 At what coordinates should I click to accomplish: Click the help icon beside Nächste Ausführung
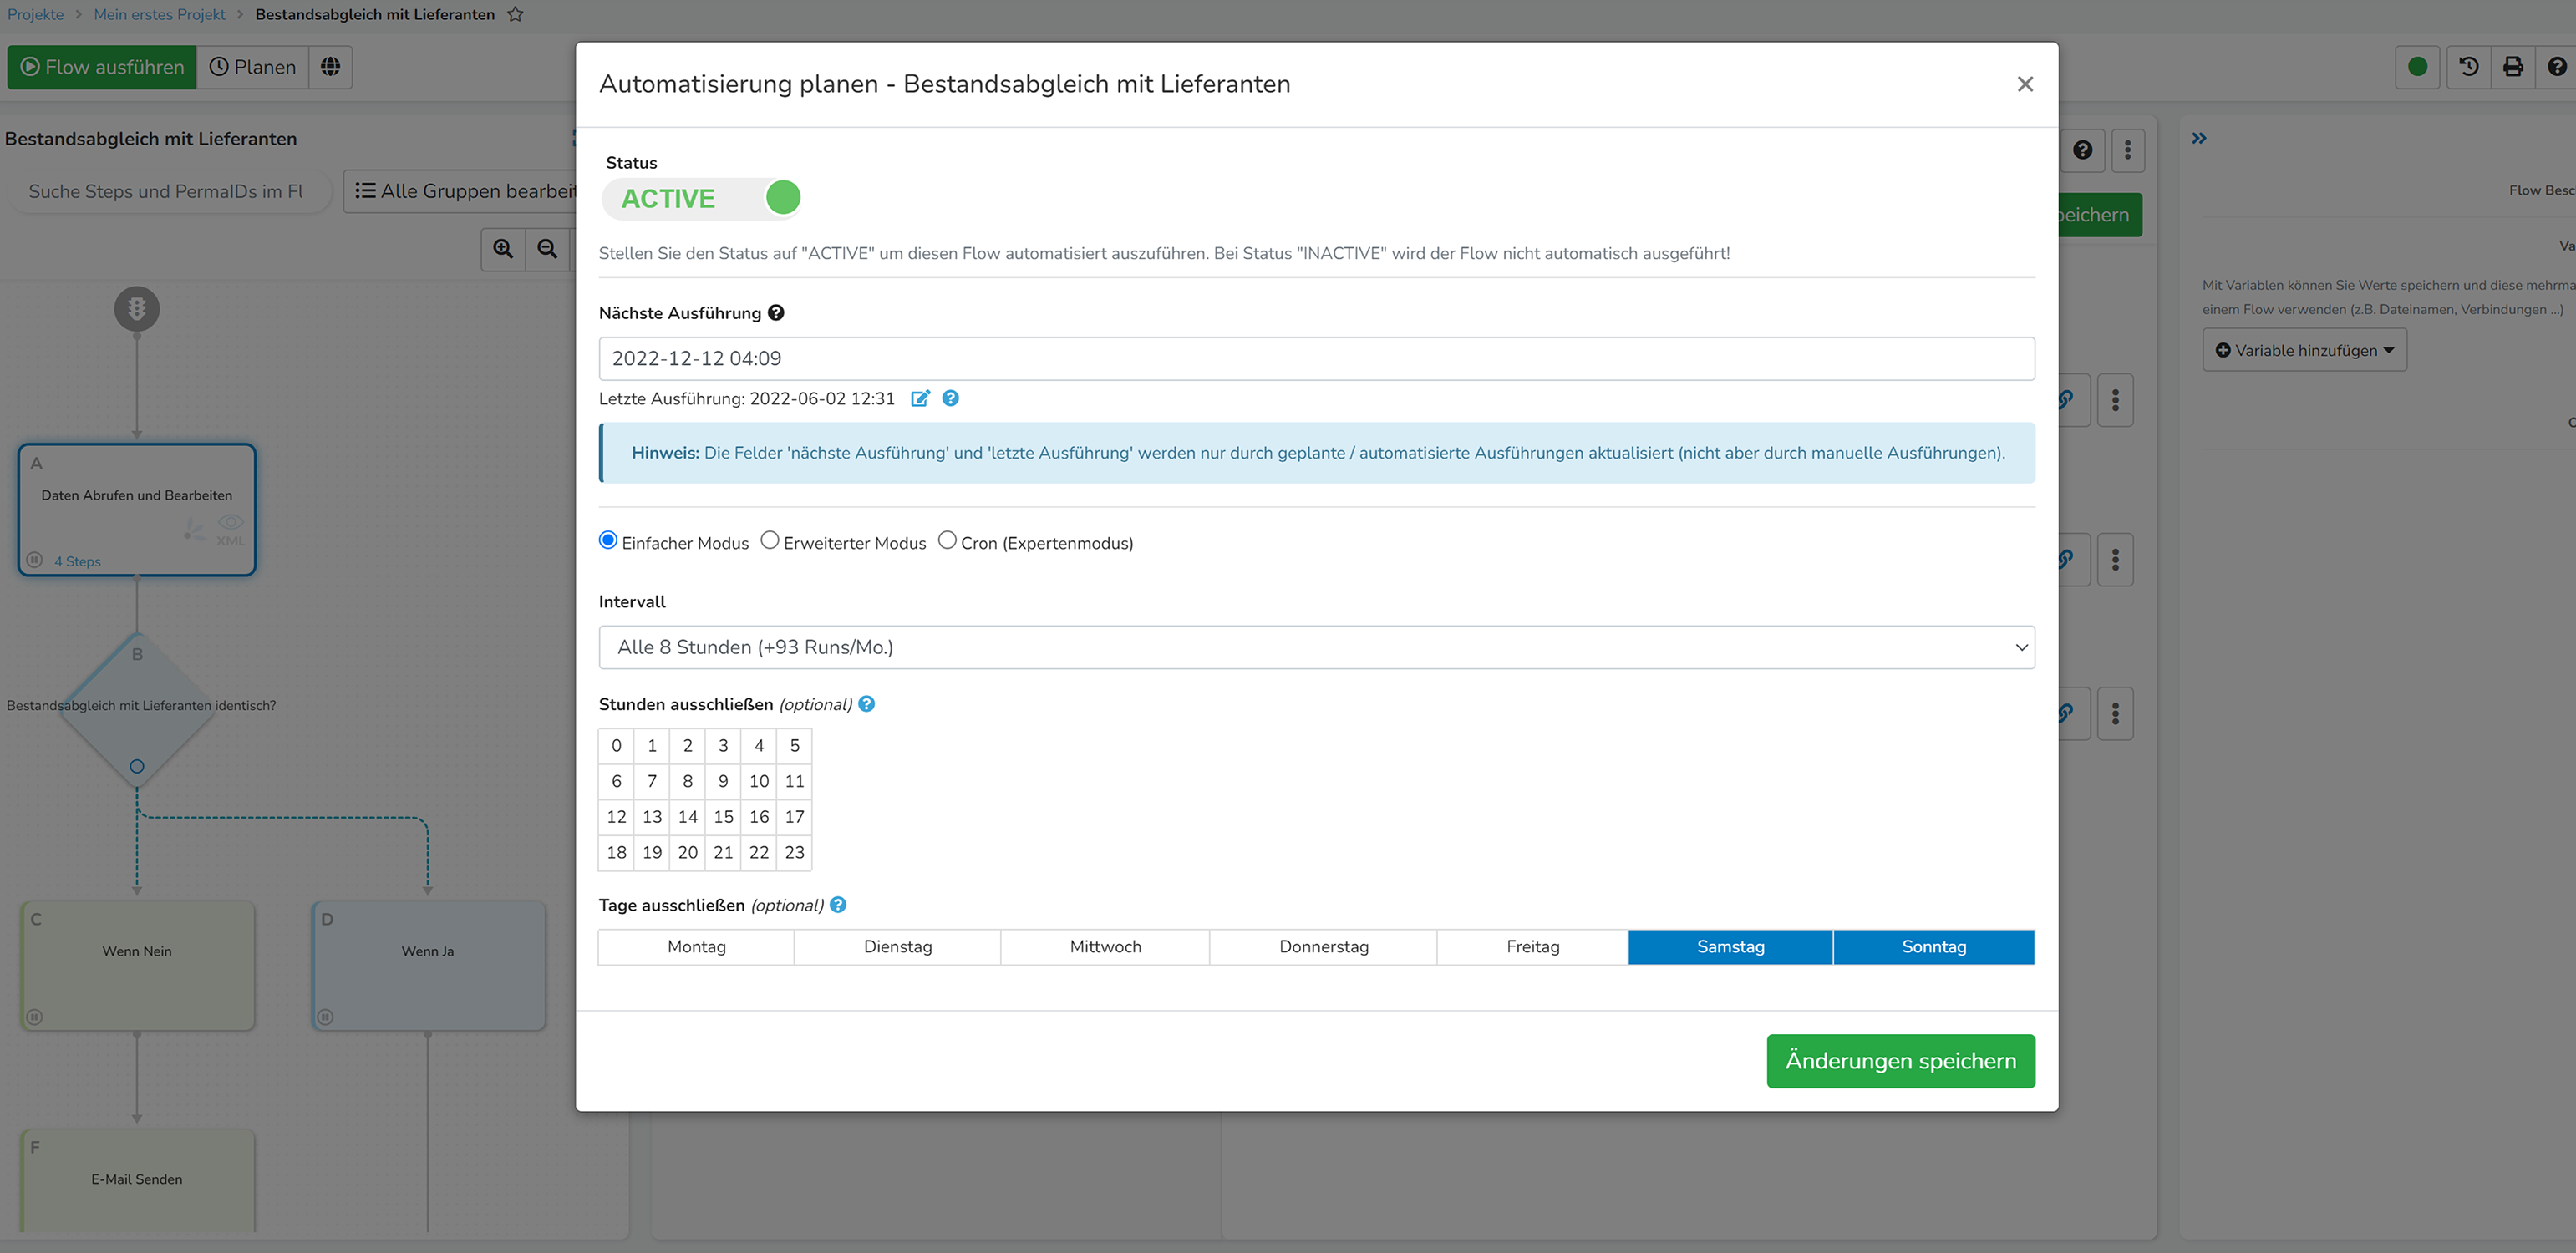tap(776, 313)
